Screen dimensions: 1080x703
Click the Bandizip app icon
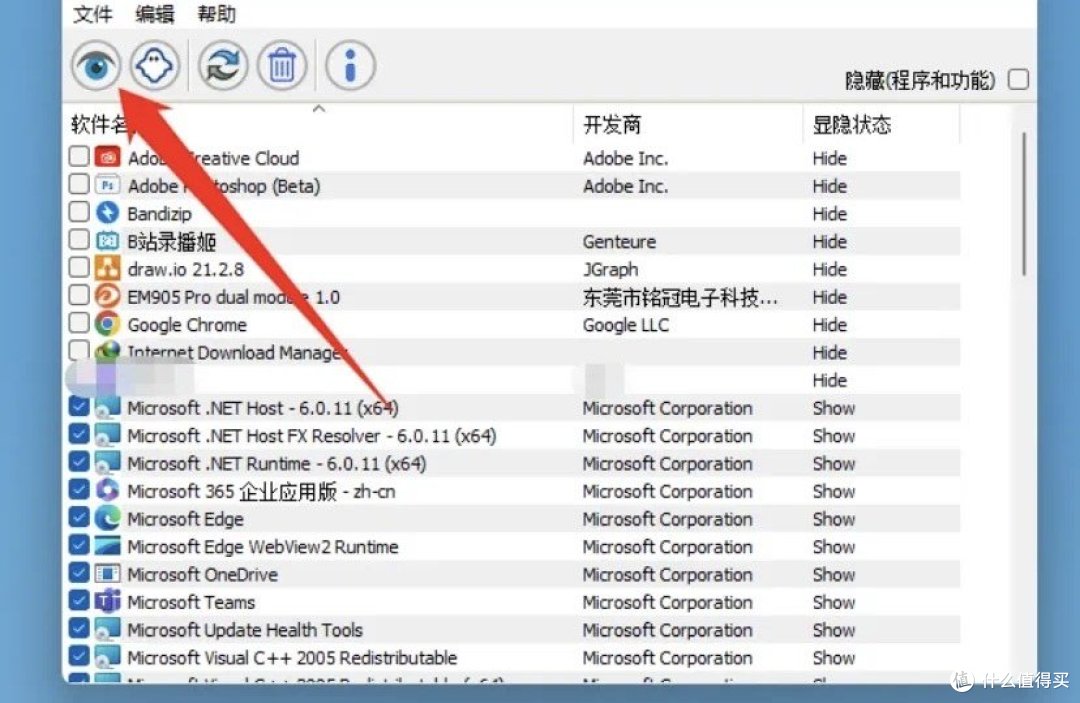(107, 213)
